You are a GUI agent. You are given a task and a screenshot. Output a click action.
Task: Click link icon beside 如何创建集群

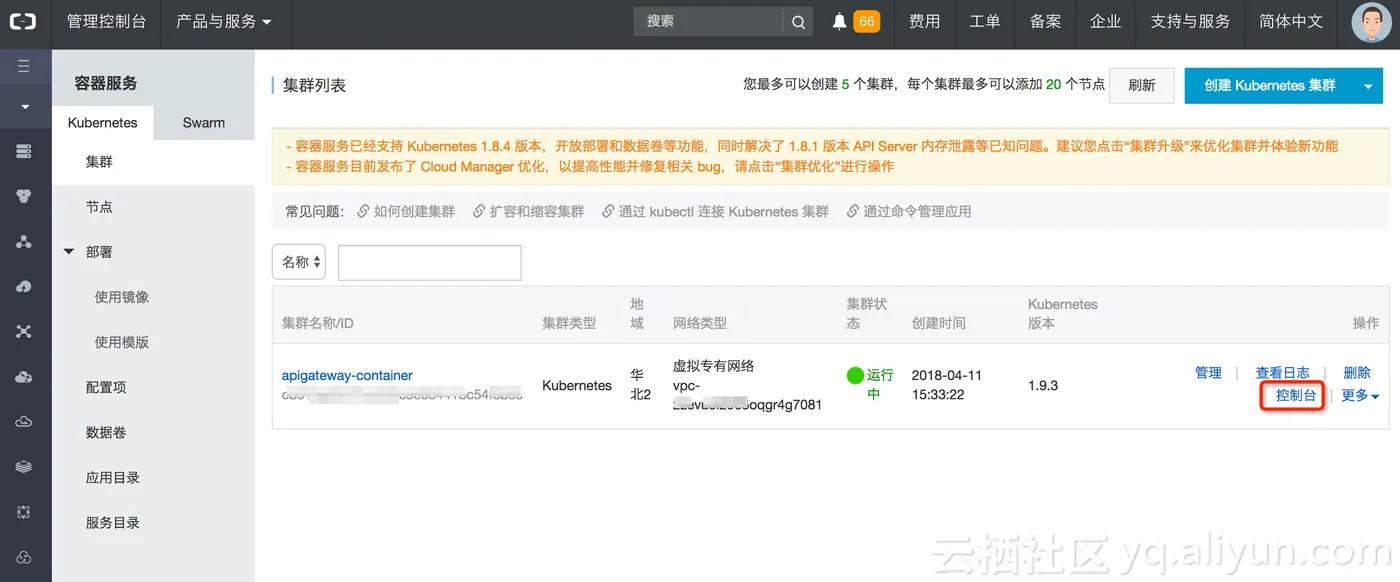(364, 212)
